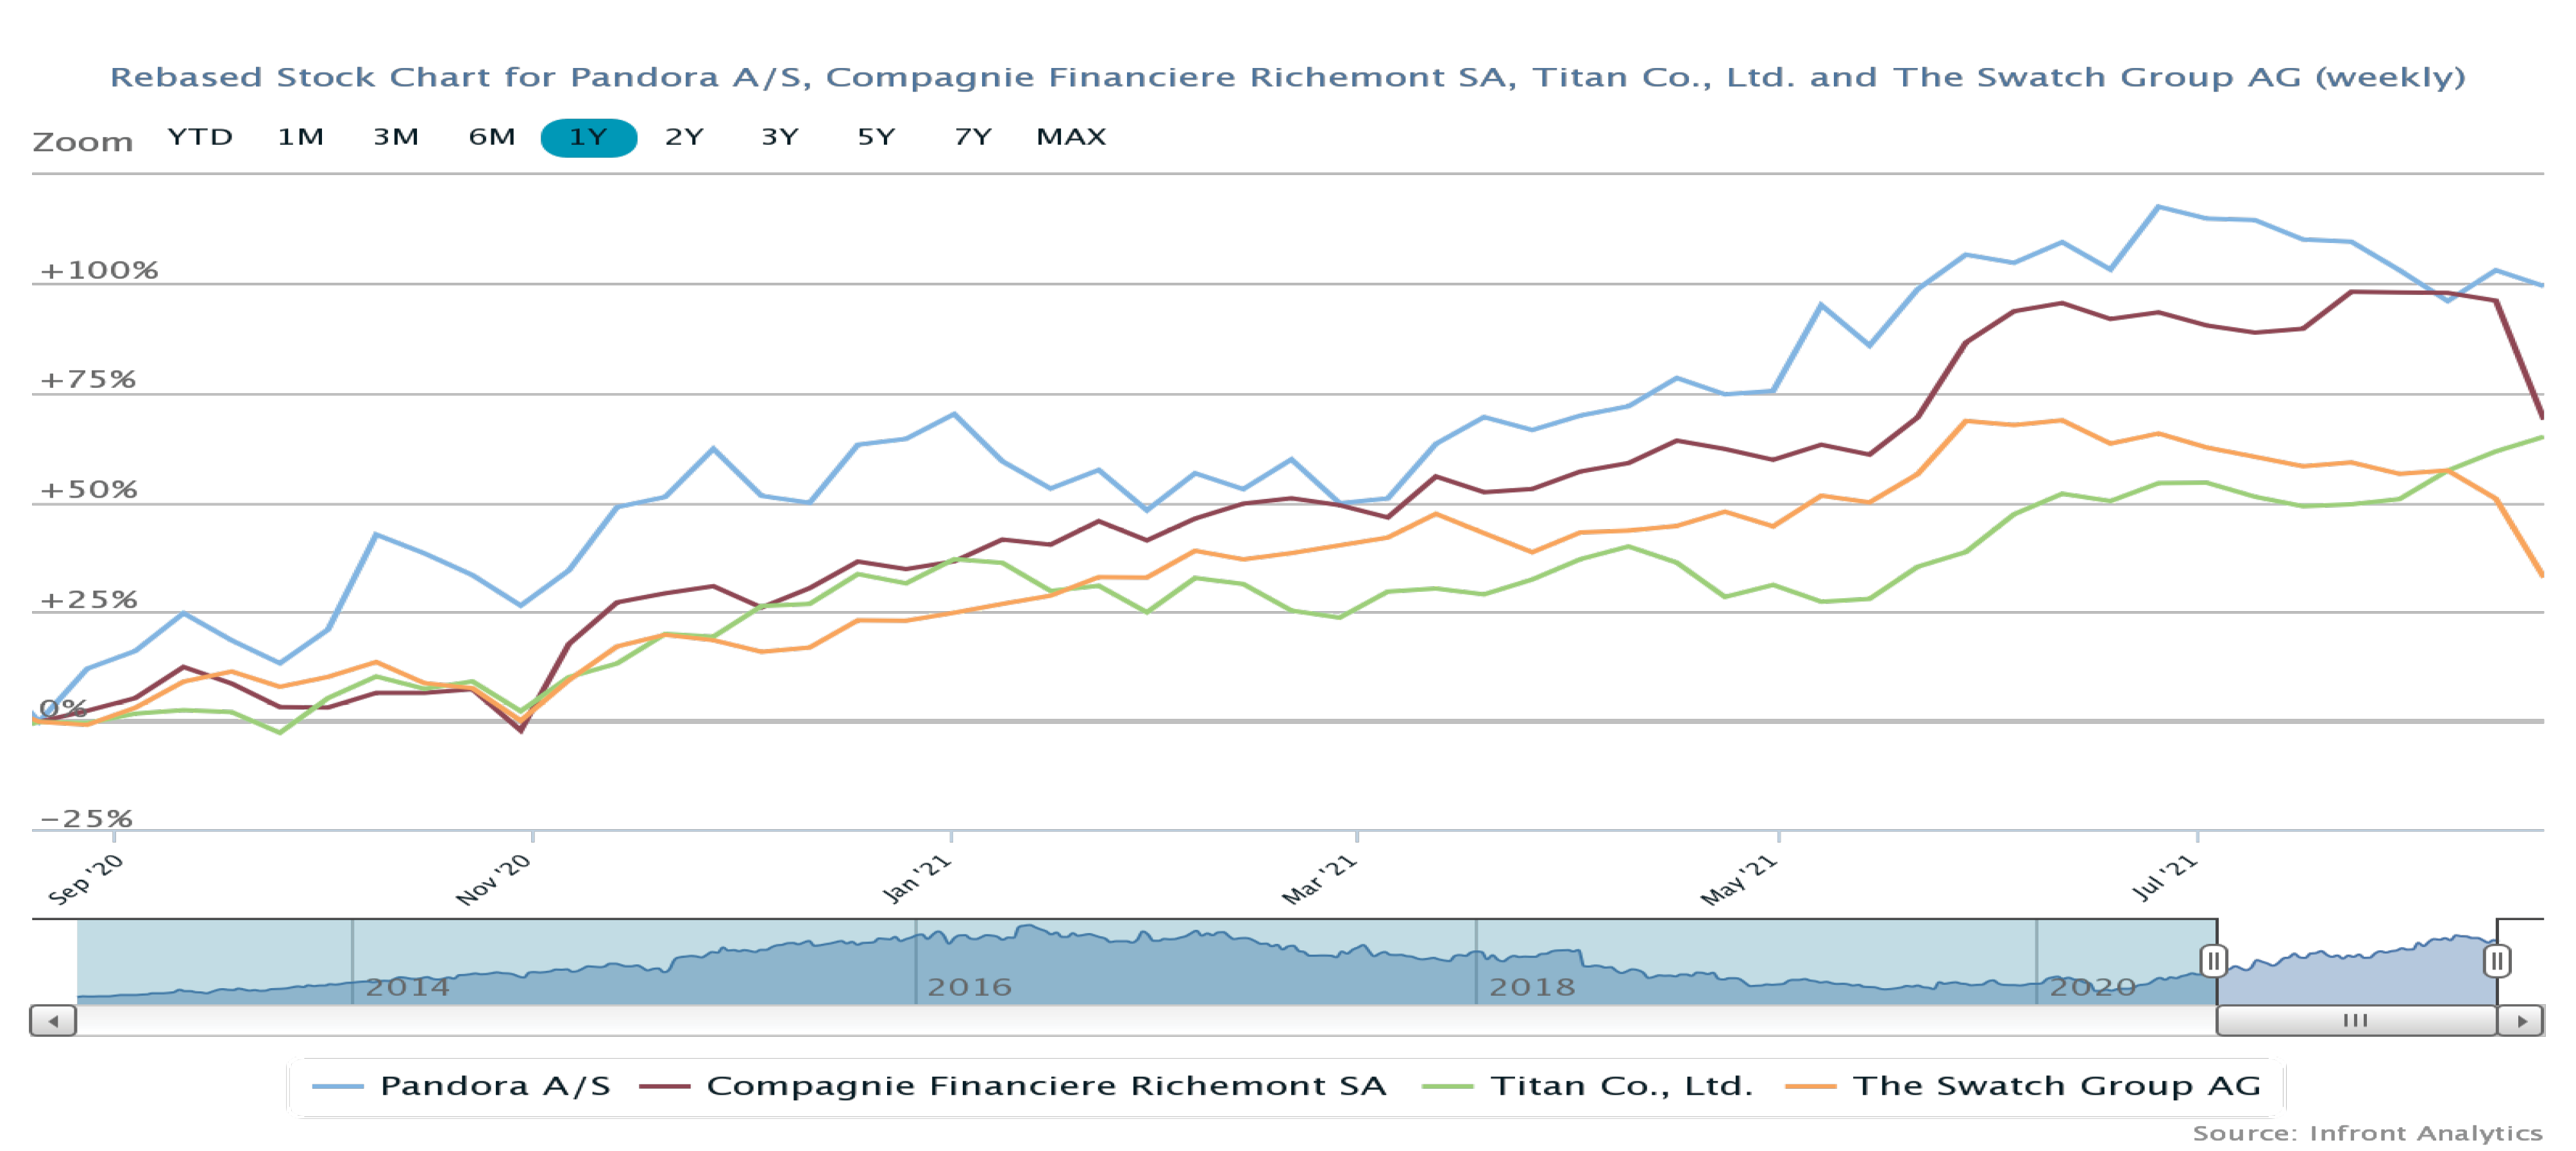Zoom chart to 2Y range
Viewport: 2576px width, 1151px height.
click(684, 137)
